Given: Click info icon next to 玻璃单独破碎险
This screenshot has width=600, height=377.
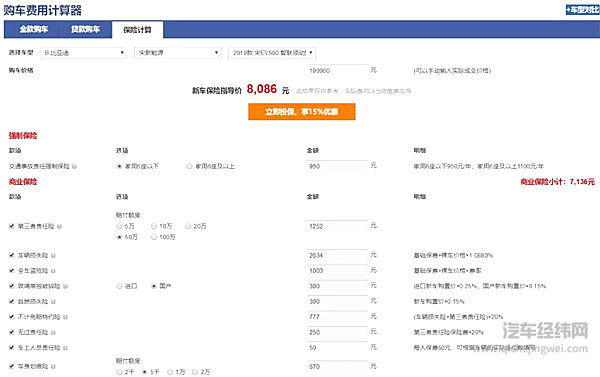Looking at the screenshot, I should [x=65, y=286].
